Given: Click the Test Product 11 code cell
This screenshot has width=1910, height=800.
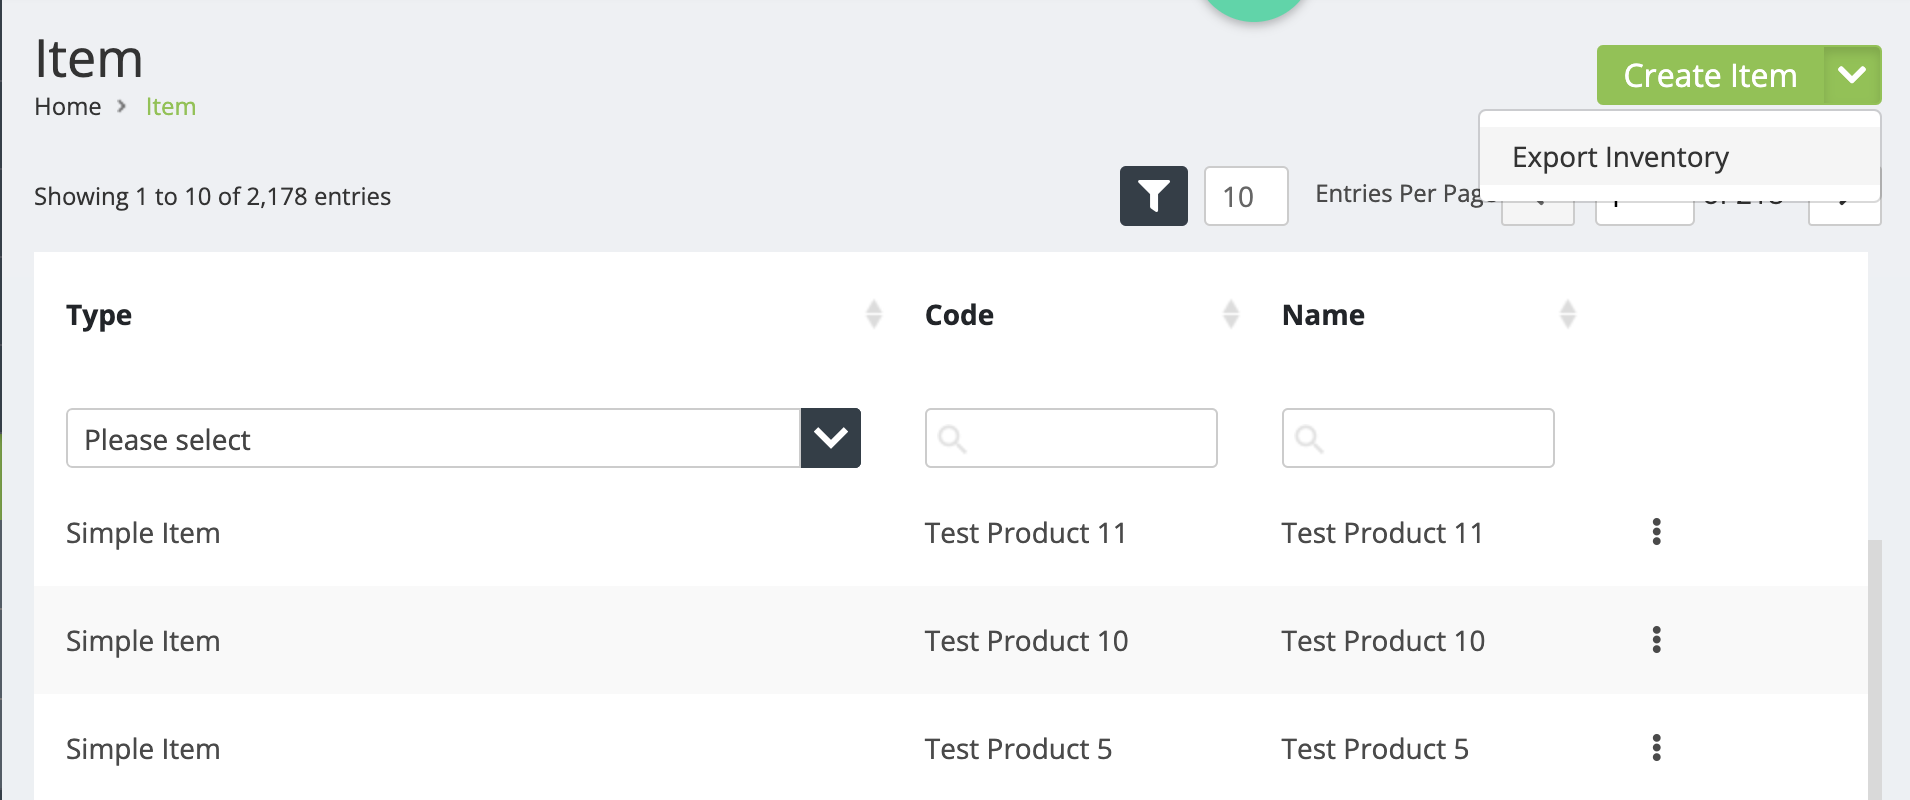Looking at the screenshot, I should [x=1025, y=533].
